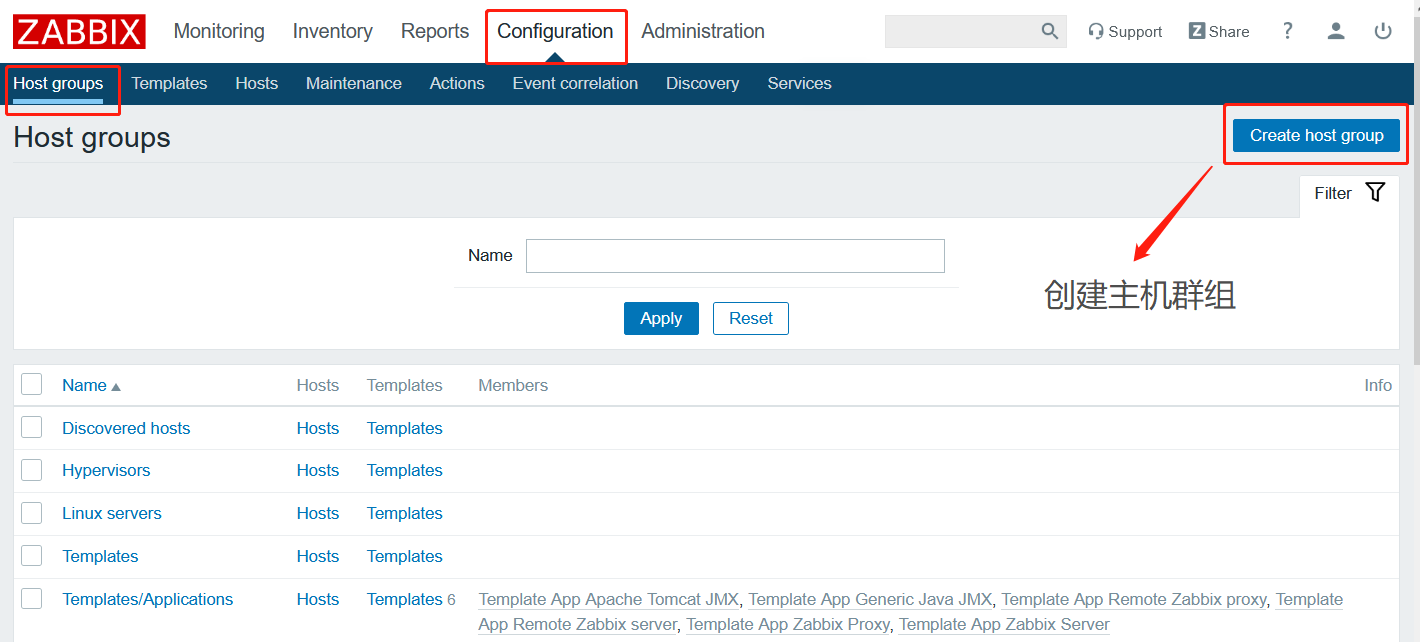Image resolution: width=1420 pixels, height=642 pixels.
Task: Click the Zabbix logo
Action: [78, 31]
